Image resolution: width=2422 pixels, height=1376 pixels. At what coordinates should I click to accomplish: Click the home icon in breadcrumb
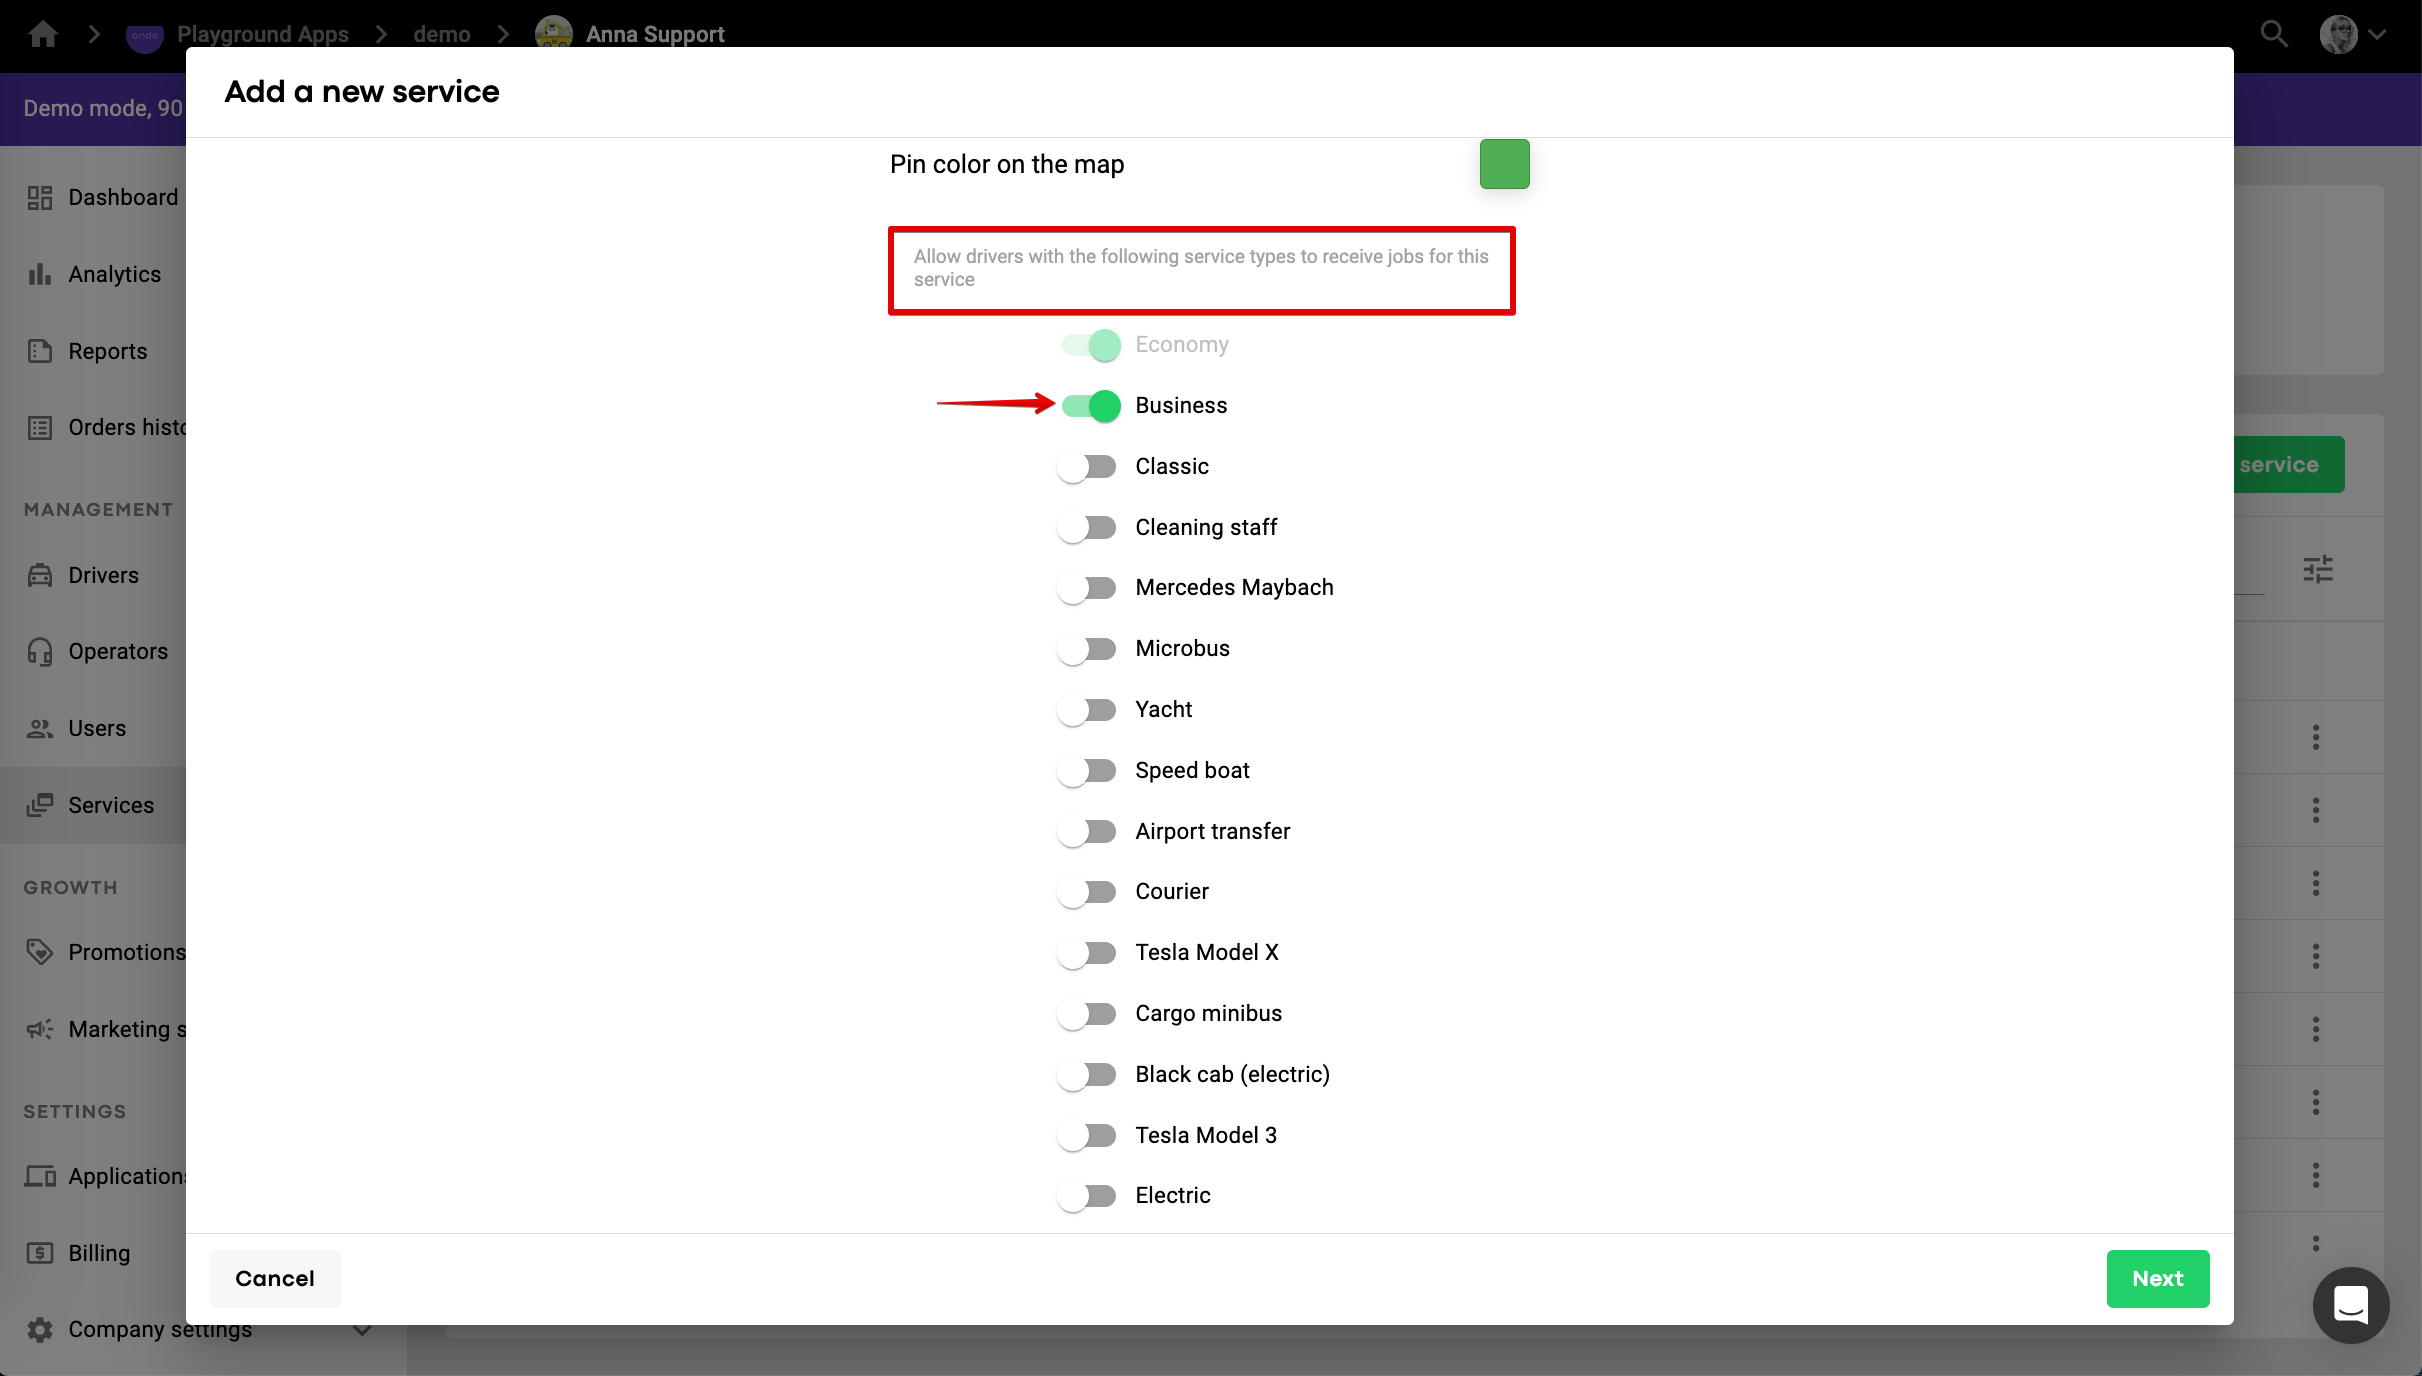tap(43, 34)
